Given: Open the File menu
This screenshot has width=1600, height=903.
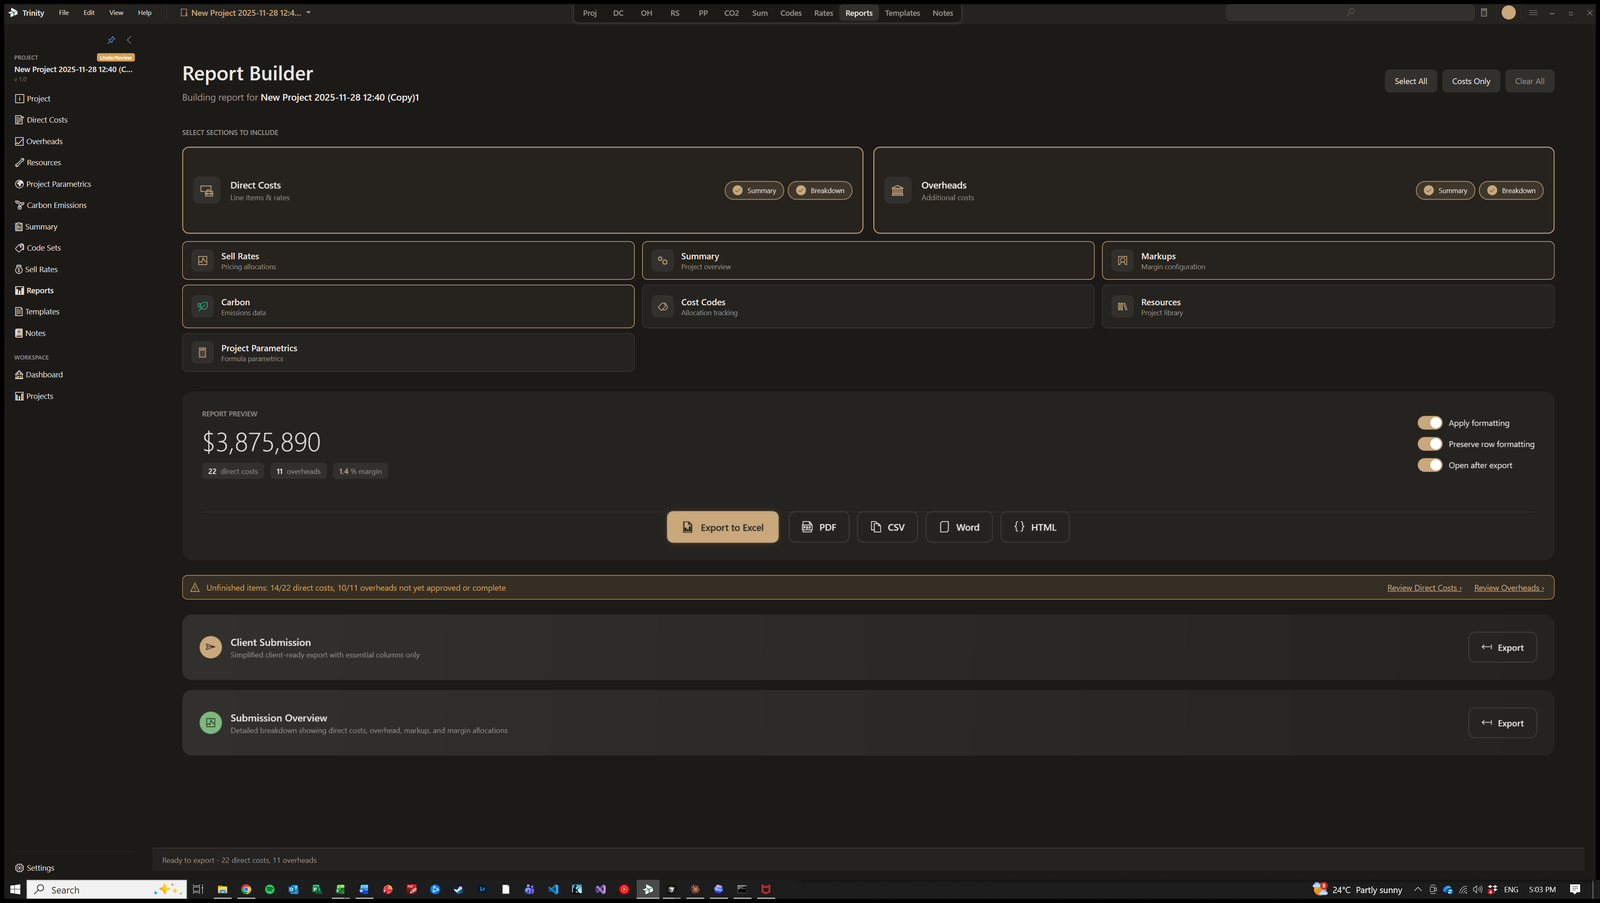Looking at the screenshot, I should [x=64, y=13].
